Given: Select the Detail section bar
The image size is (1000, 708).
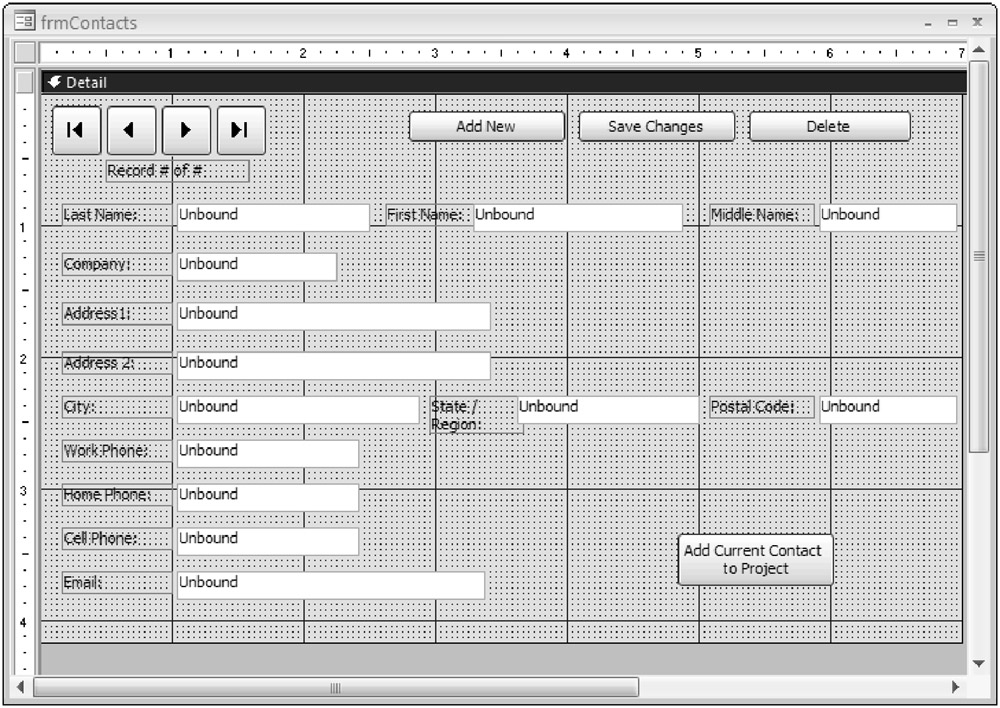Looking at the screenshot, I should pyautogui.click(x=500, y=82).
